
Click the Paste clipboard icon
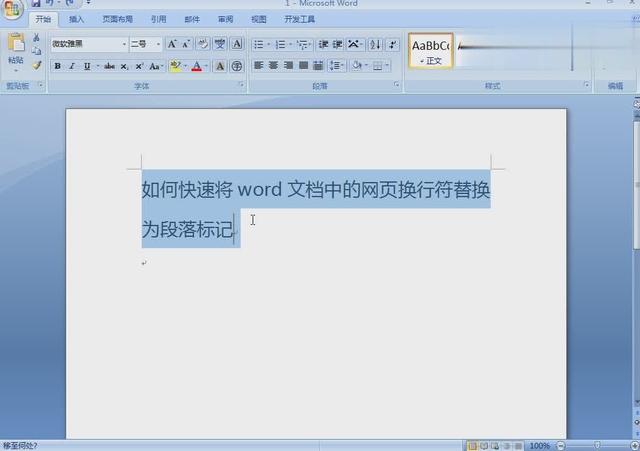(x=16, y=43)
